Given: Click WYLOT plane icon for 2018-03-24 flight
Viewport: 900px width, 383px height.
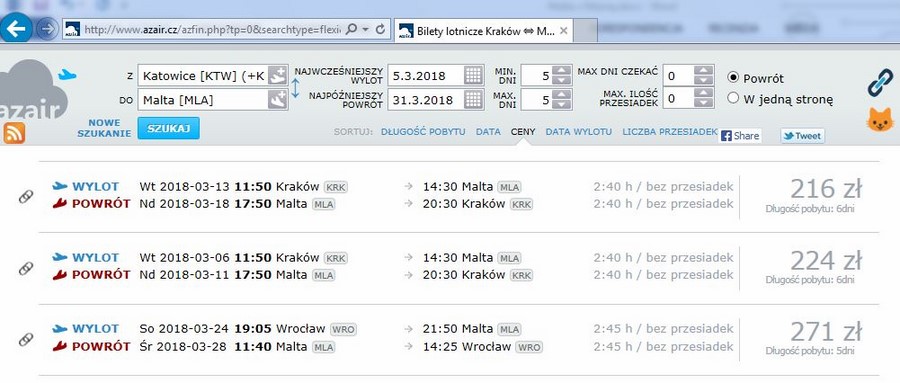Looking at the screenshot, I should point(60,329).
